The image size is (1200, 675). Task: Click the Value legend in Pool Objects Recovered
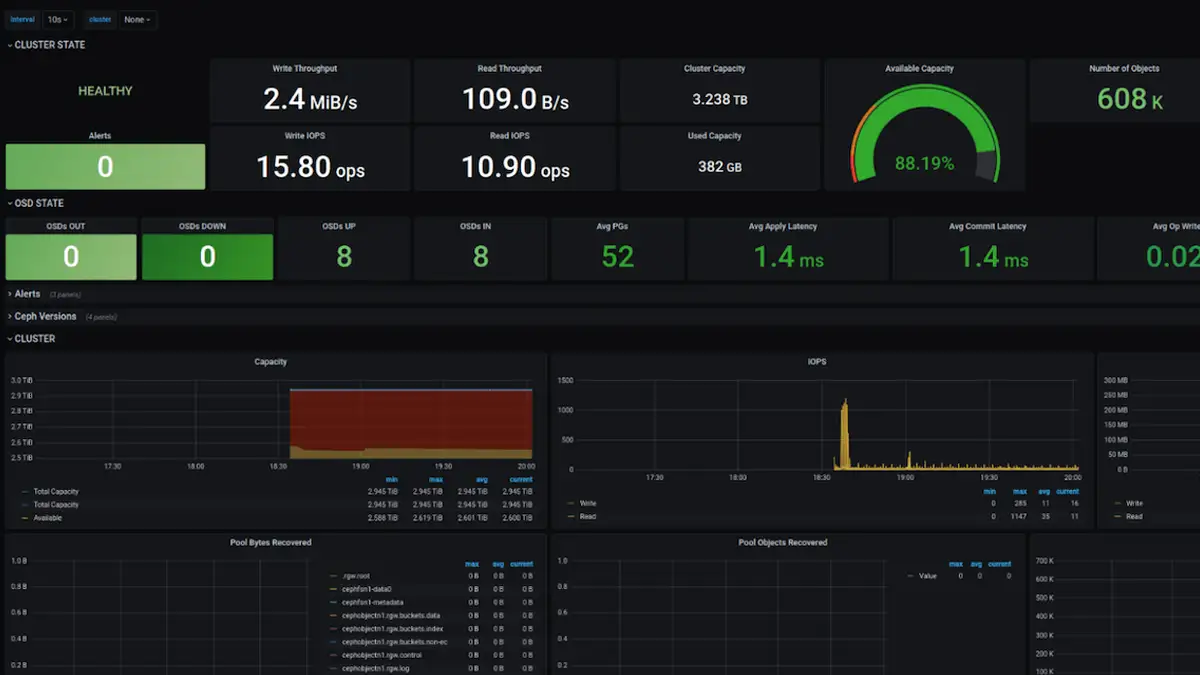pos(926,575)
